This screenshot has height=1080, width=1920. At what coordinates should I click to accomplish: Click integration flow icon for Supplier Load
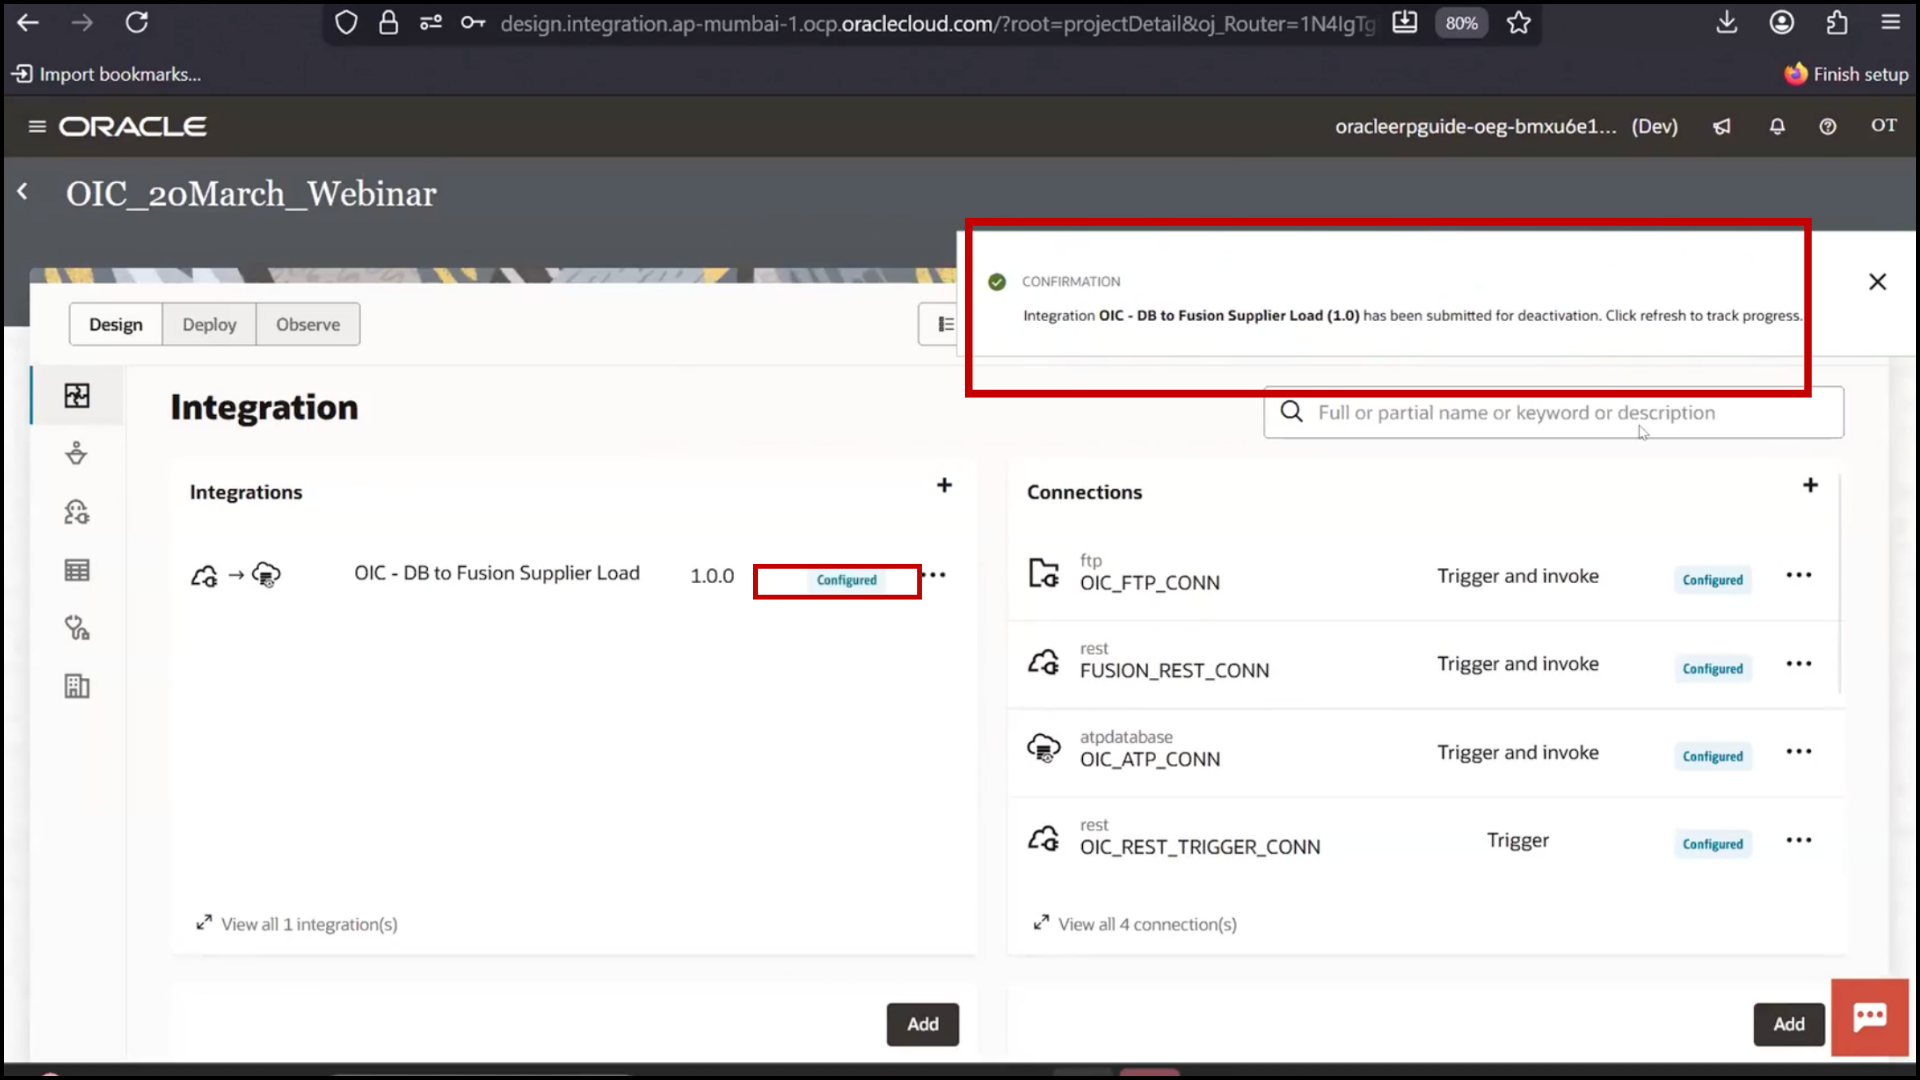pyautogui.click(x=236, y=575)
